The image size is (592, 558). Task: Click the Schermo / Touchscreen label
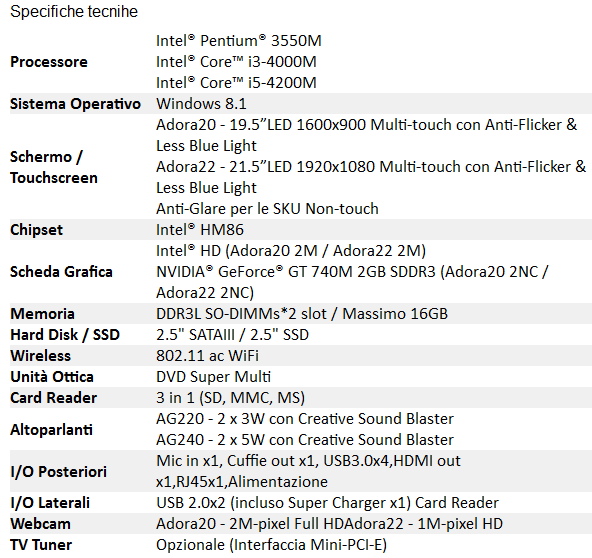pos(54,167)
